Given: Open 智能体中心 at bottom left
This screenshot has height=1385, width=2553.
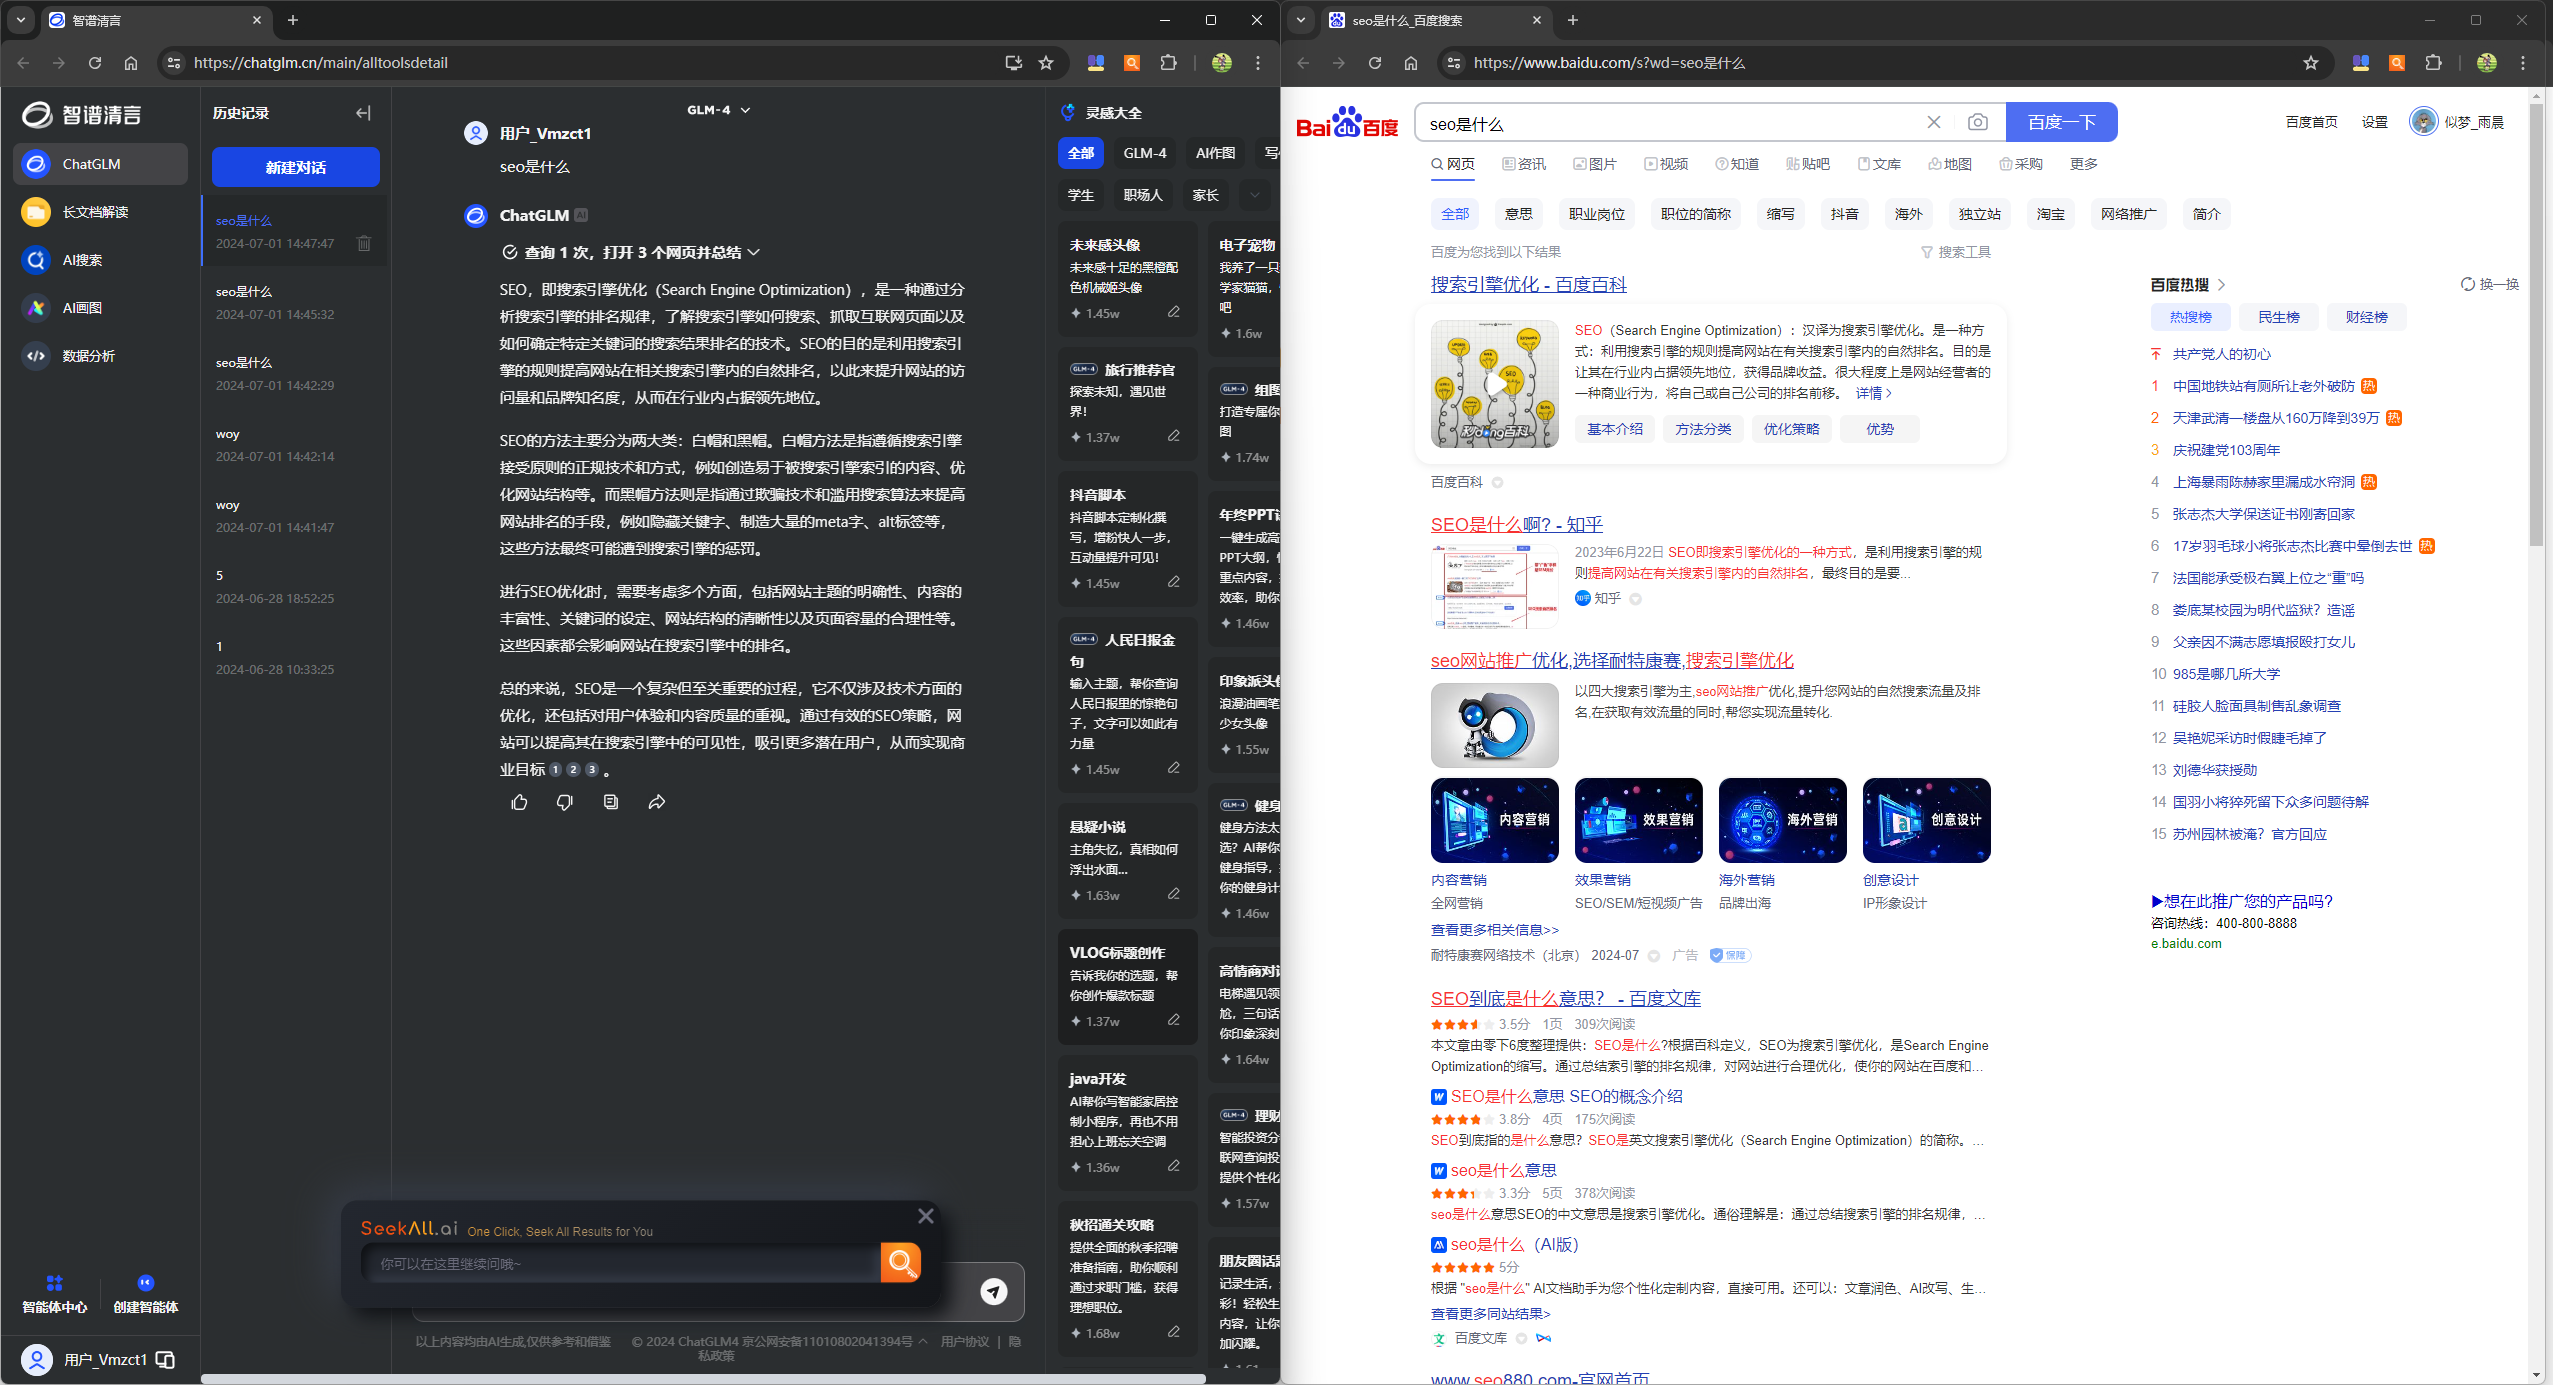Looking at the screenshot, I should (x=54, y=1295).
